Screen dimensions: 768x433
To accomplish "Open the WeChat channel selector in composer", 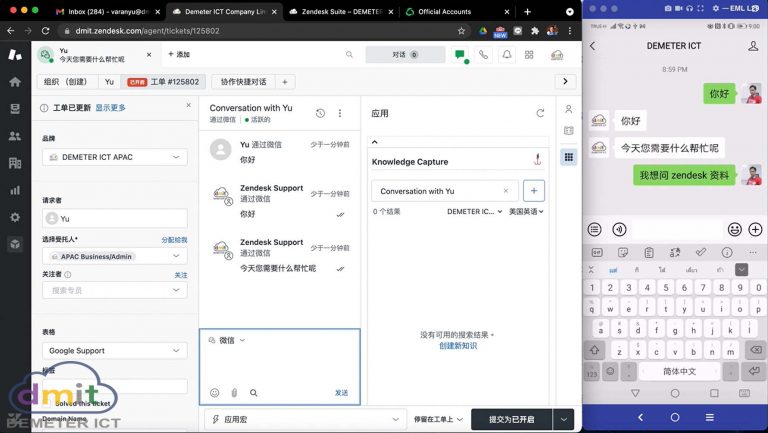I will click(227, 340).
